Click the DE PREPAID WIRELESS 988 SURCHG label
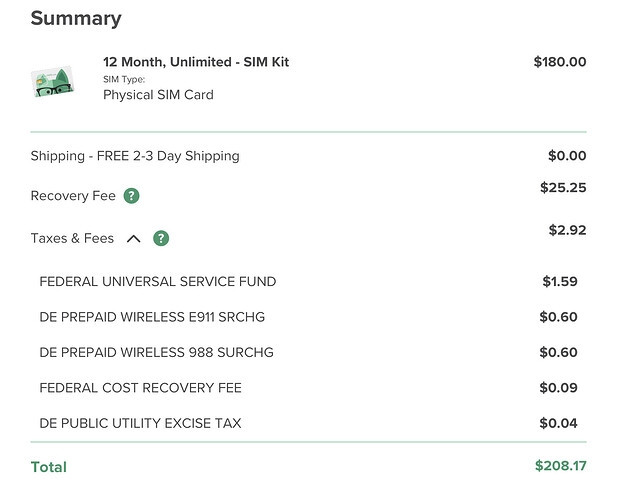Screen dimensions: 619x500 pos(156,352)
